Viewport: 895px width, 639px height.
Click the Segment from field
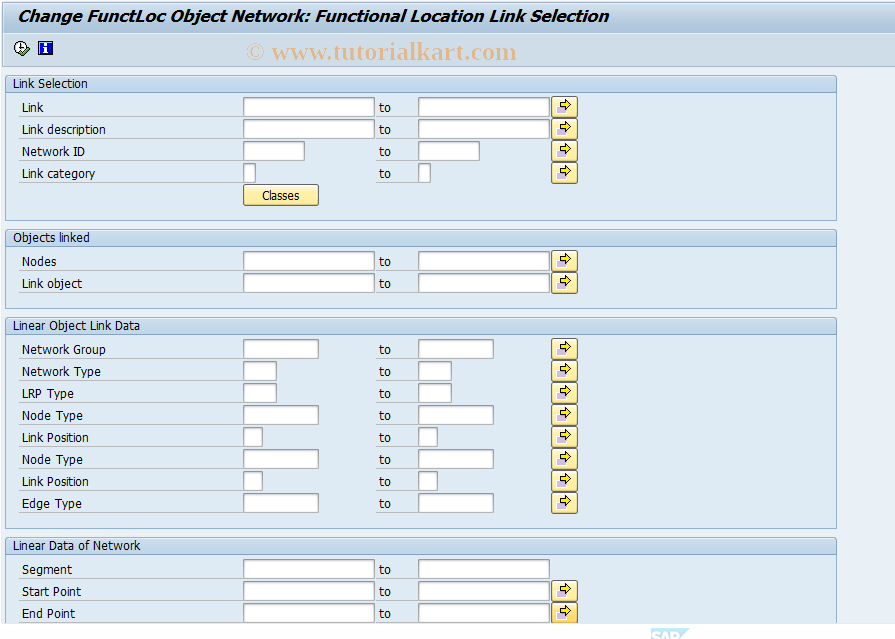tap(309, 569)
